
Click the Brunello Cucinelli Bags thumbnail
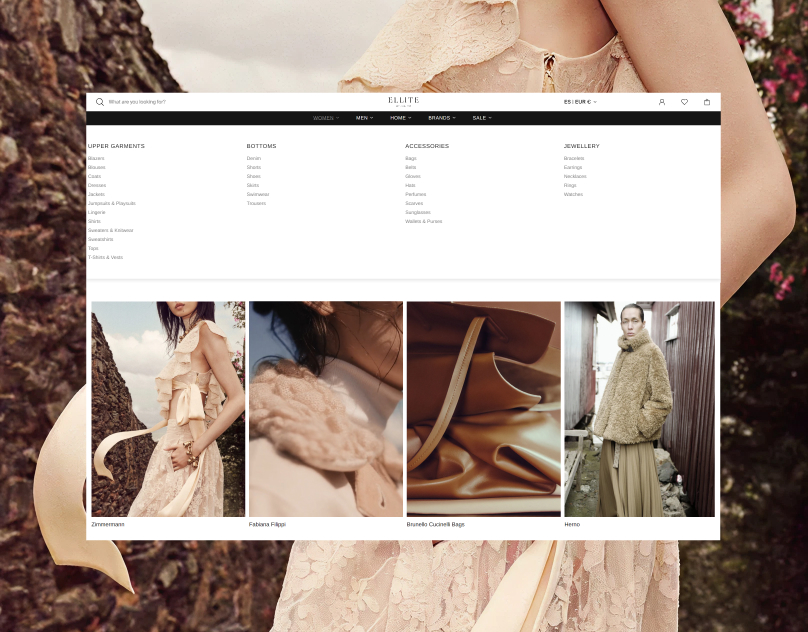coord(483,408)
